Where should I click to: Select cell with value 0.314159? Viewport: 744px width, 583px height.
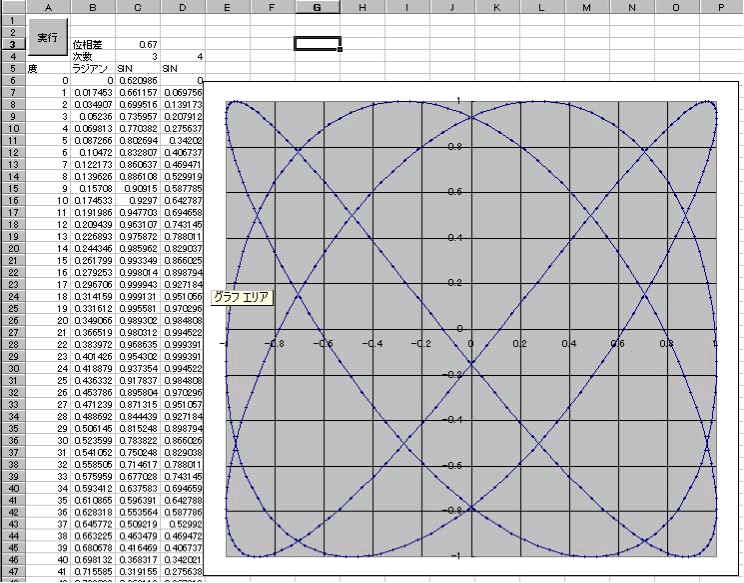pos(93,296)
